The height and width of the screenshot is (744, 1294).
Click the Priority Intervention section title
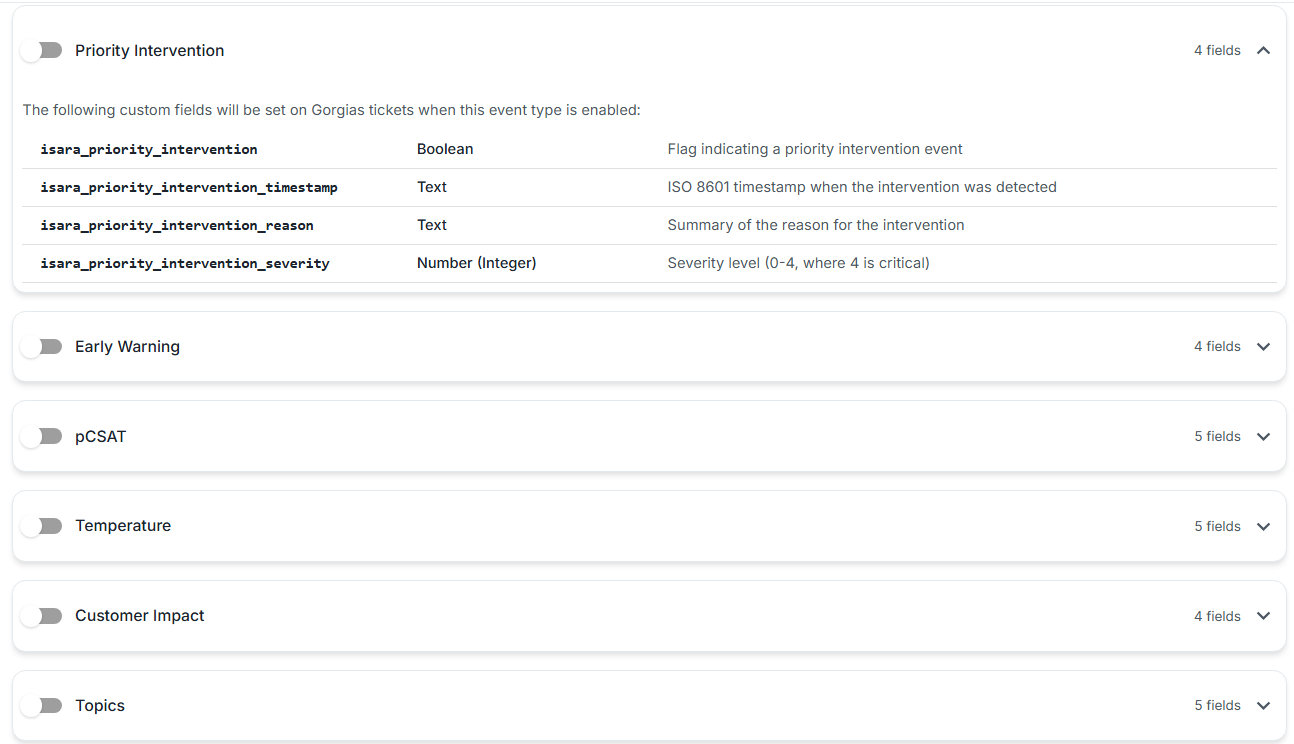pos(149,50)
